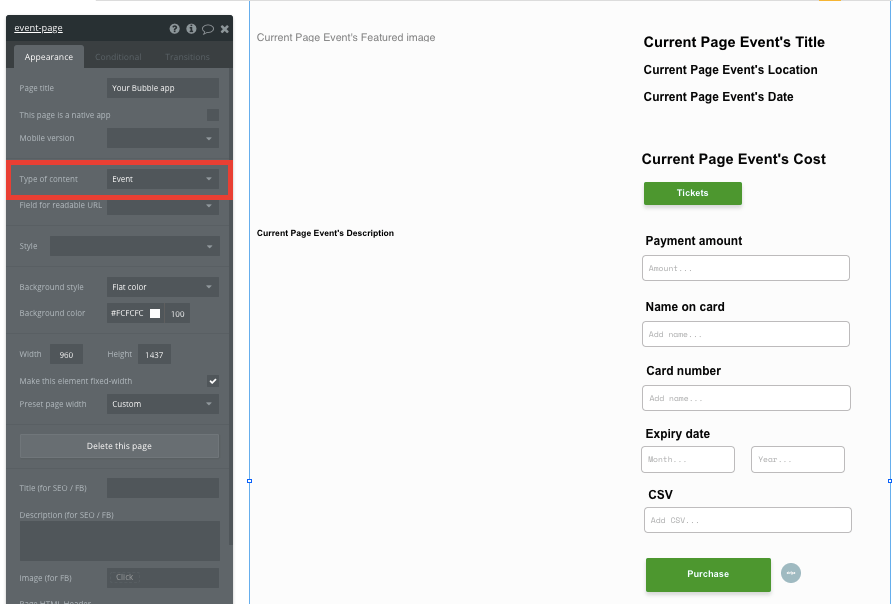893x604 pixels.
Task: Open the 'Type of content' dropdown
Action: click(x=162, y=179)
